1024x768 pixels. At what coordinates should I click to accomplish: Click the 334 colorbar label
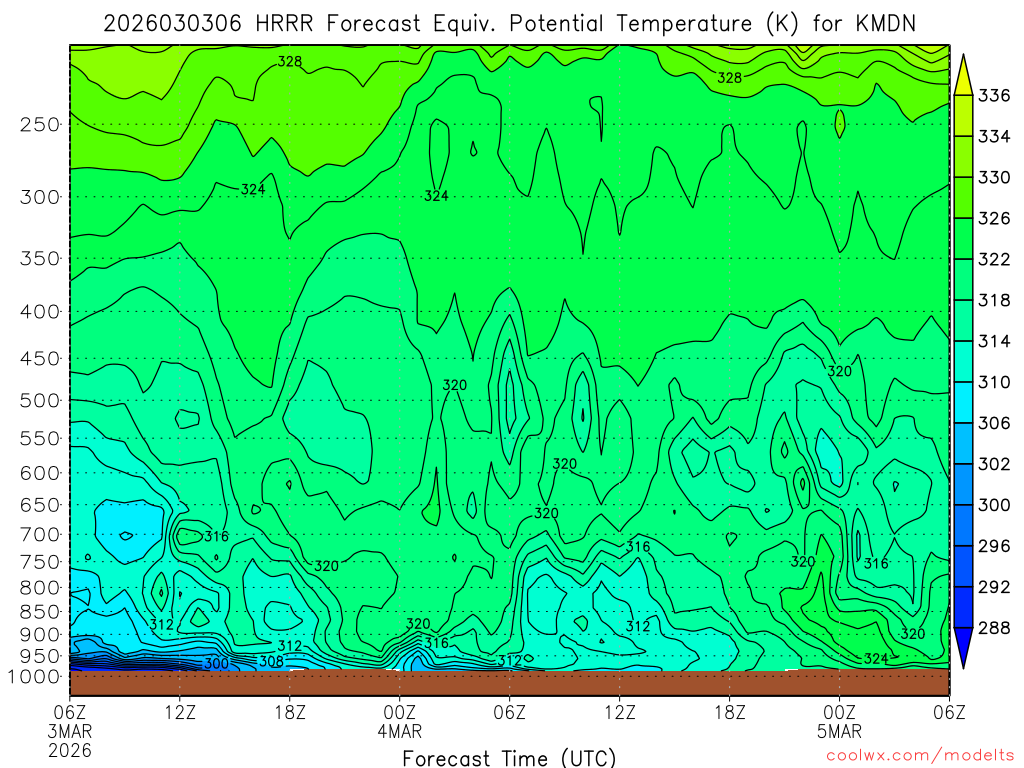coord(994,136)
